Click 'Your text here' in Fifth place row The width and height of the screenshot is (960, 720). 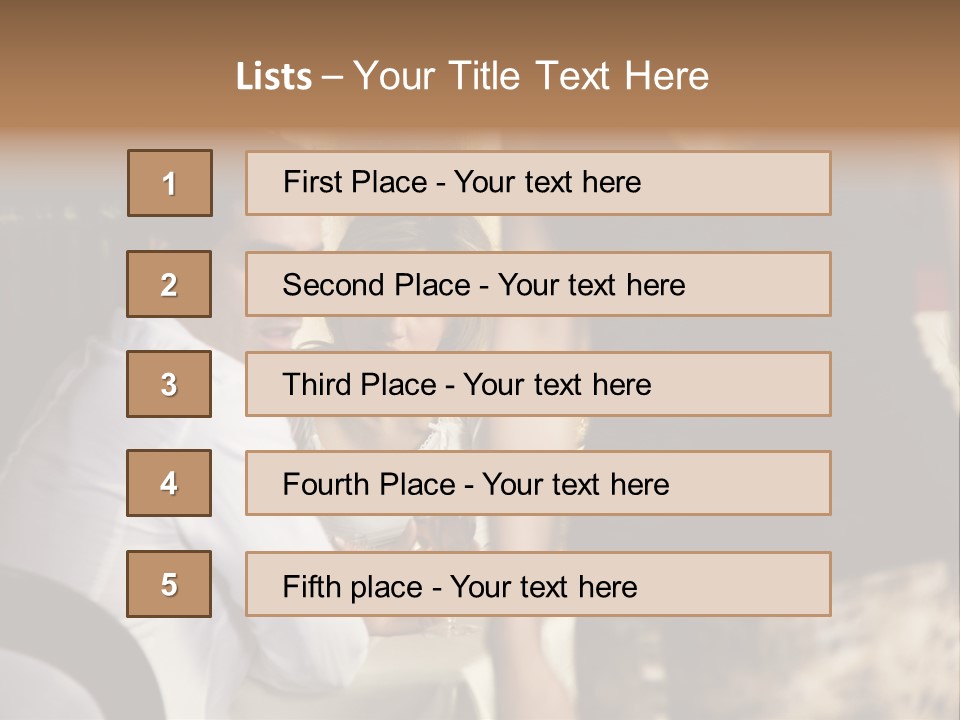point(543,586)
